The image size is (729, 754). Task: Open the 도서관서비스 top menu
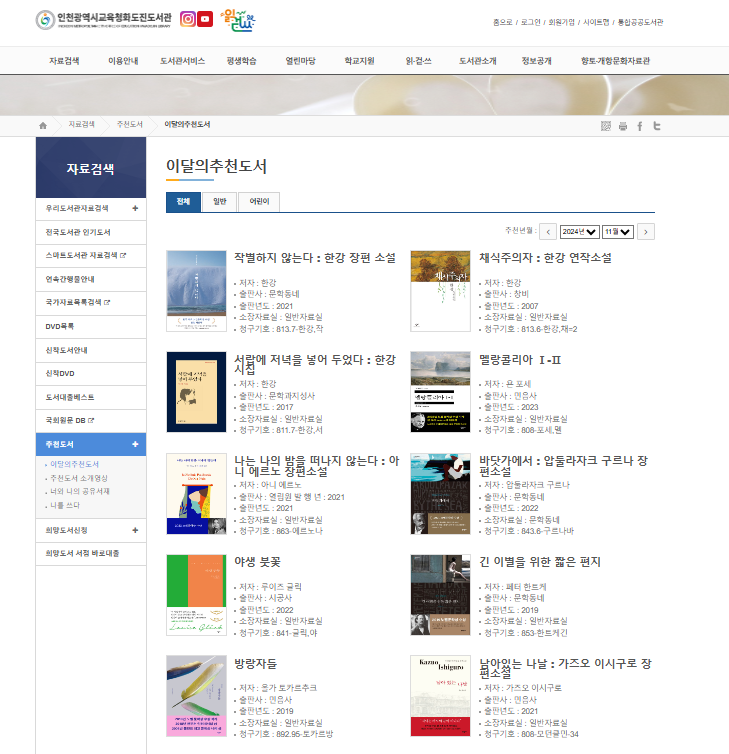182,61
